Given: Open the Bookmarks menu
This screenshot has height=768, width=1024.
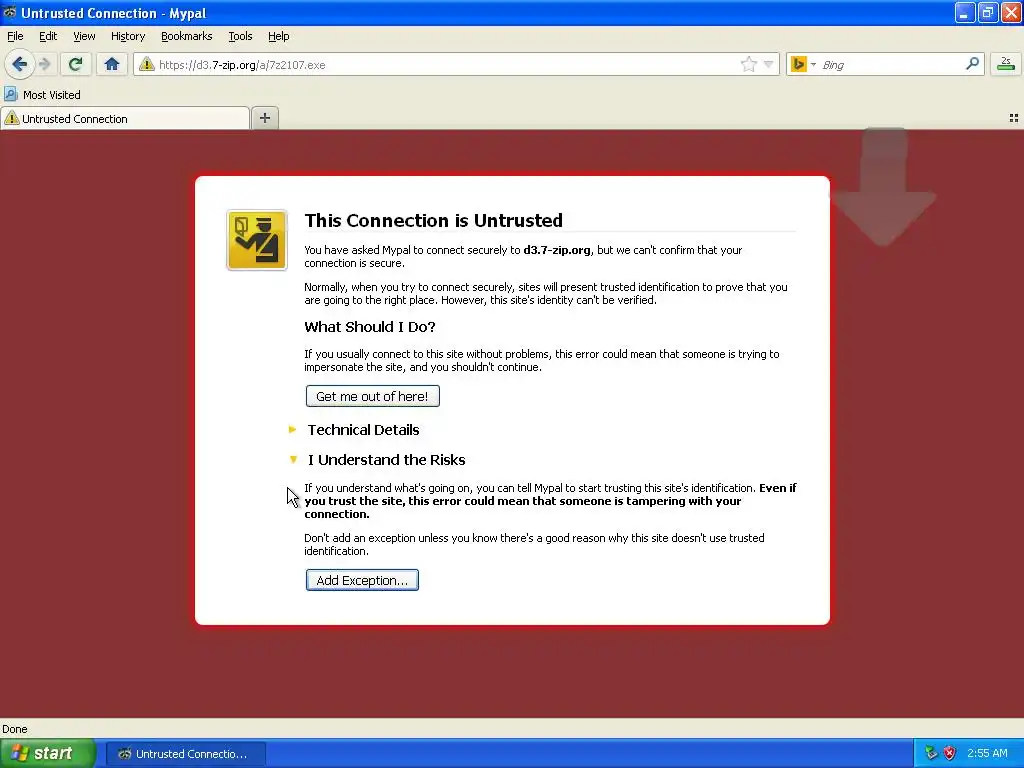Looking at the screenshot, I should 187,37.
